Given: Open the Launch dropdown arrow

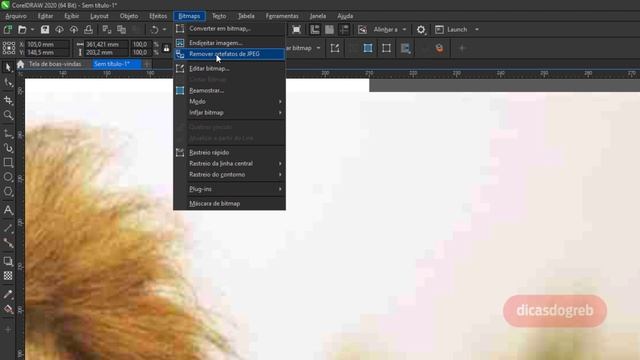Looking at the screenshot, I should coord(477,29).
